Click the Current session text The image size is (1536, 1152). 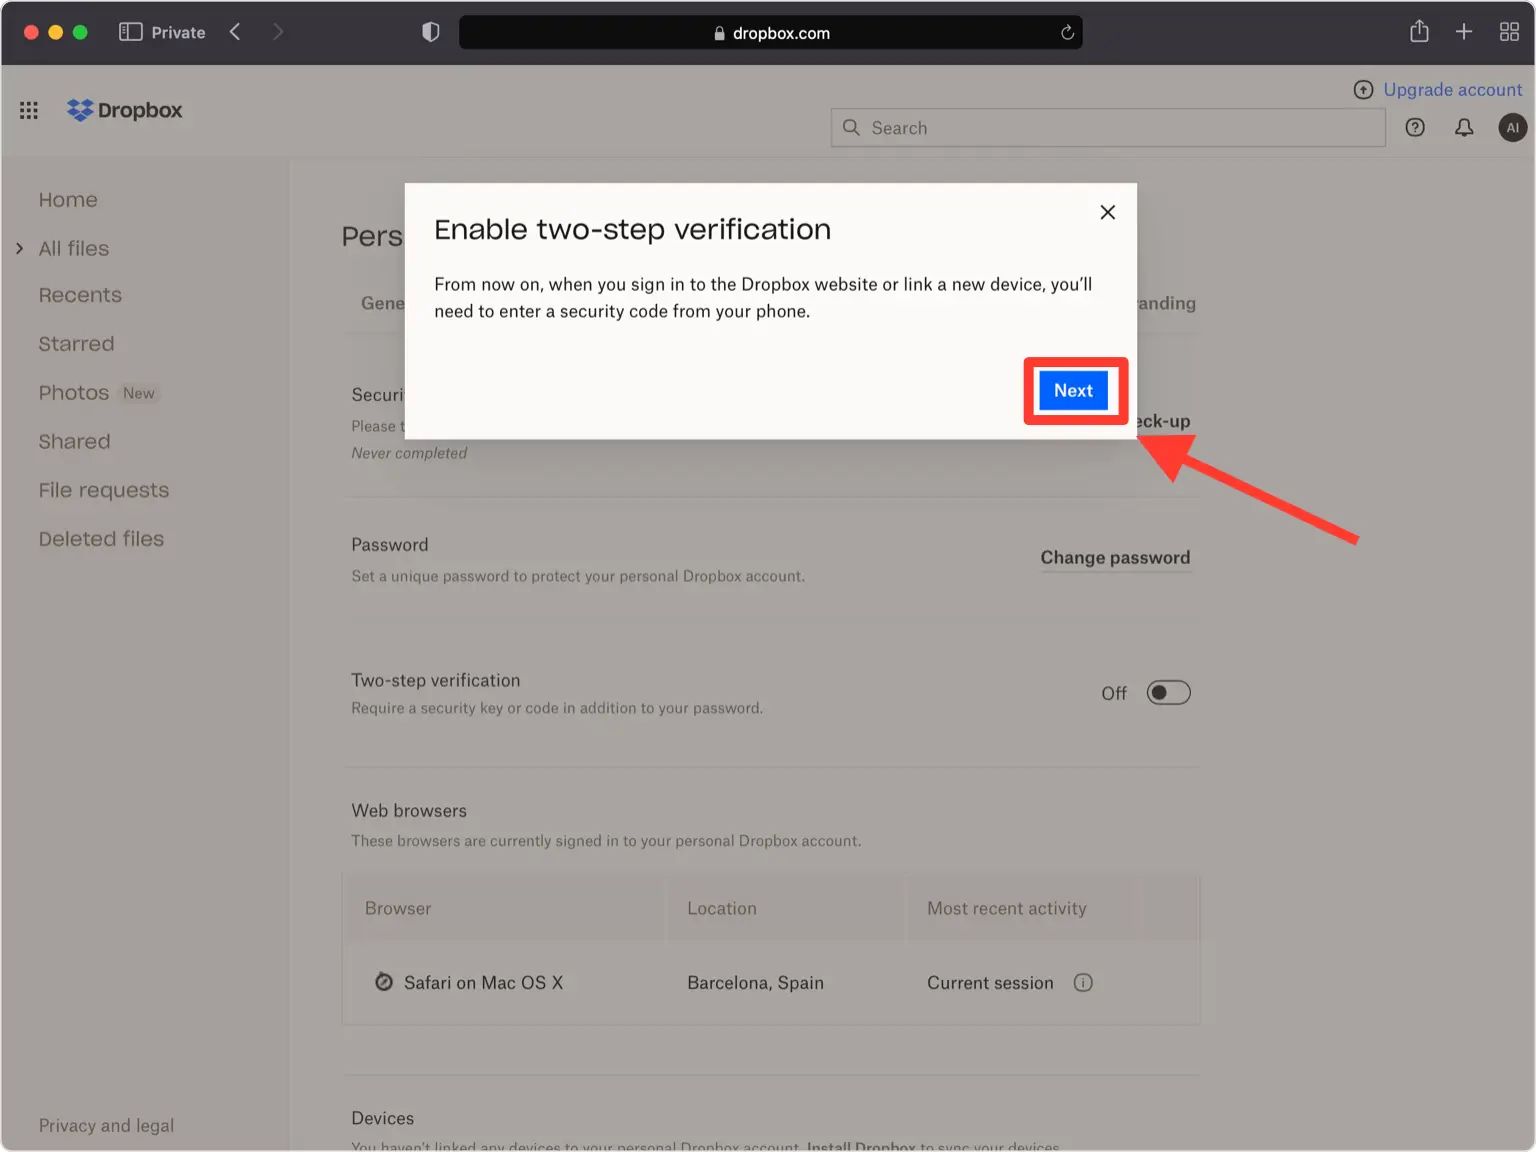990,983
